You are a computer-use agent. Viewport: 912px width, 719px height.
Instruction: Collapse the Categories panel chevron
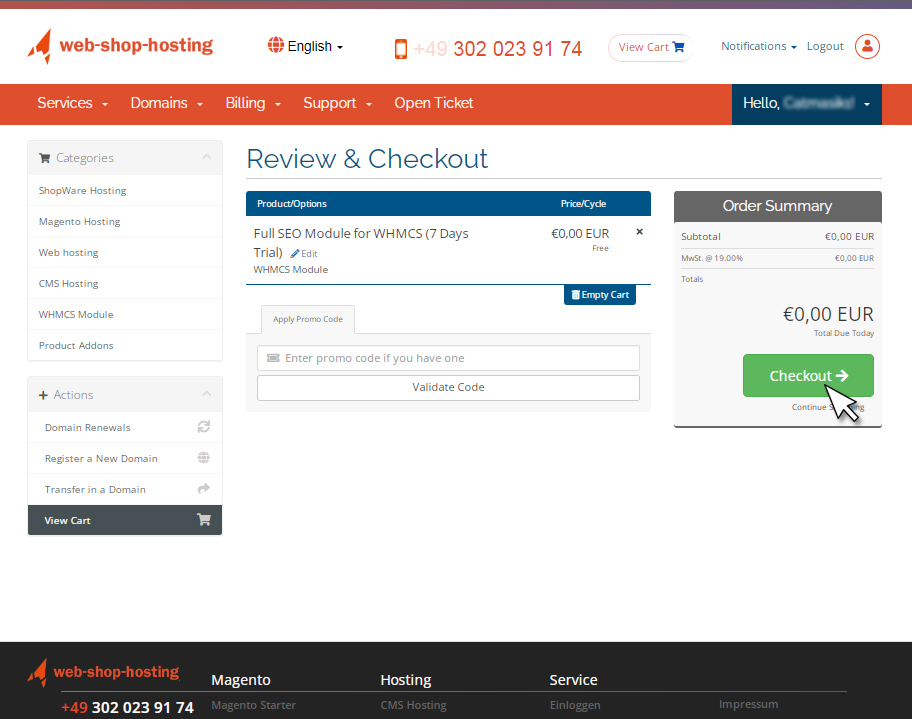pyautogui.click(x=206, y=157)
